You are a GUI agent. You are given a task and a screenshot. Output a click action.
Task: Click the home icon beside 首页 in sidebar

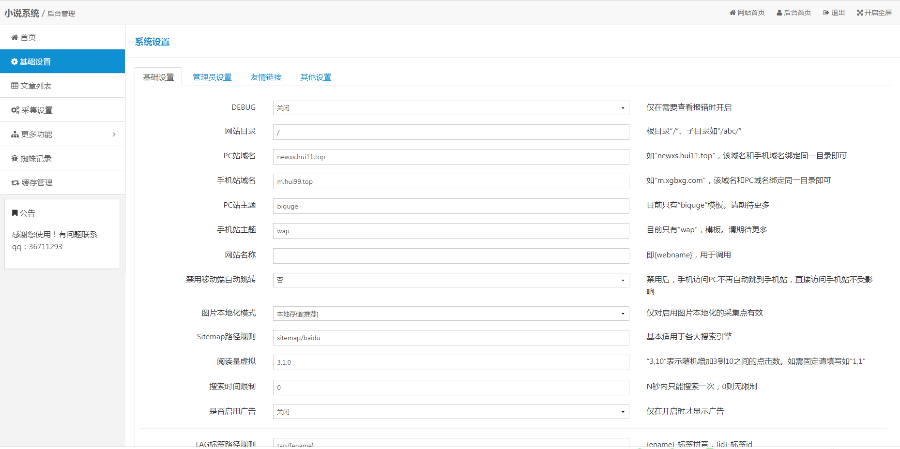pyautogui.click(x=14, y=37)
